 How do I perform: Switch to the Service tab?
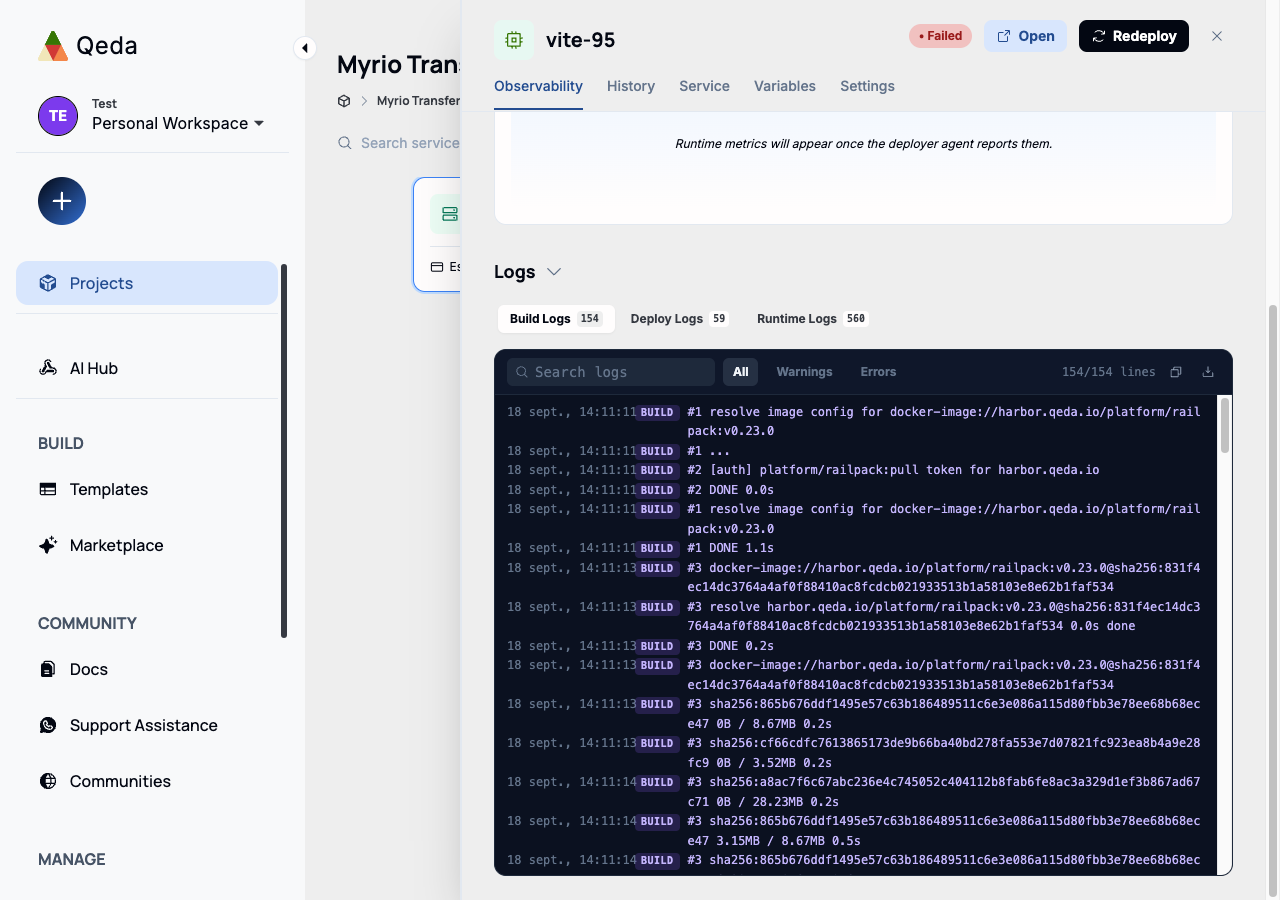click(x=704, y=86)
